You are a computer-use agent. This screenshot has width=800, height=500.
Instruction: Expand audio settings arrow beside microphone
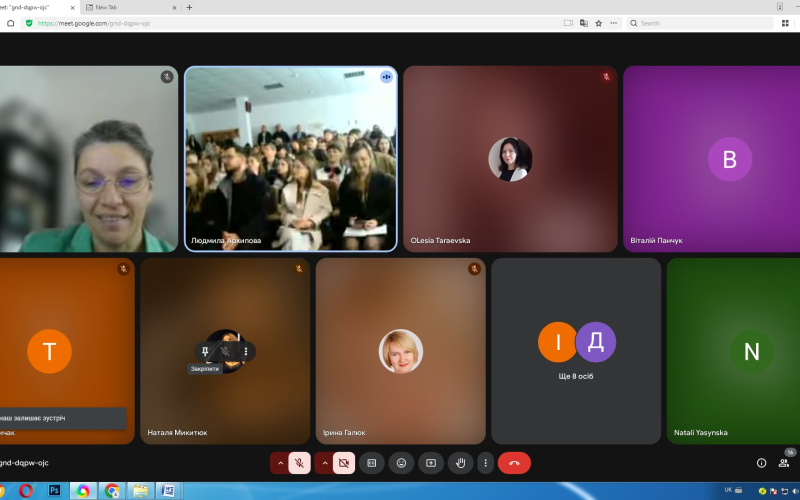point(280,463)
